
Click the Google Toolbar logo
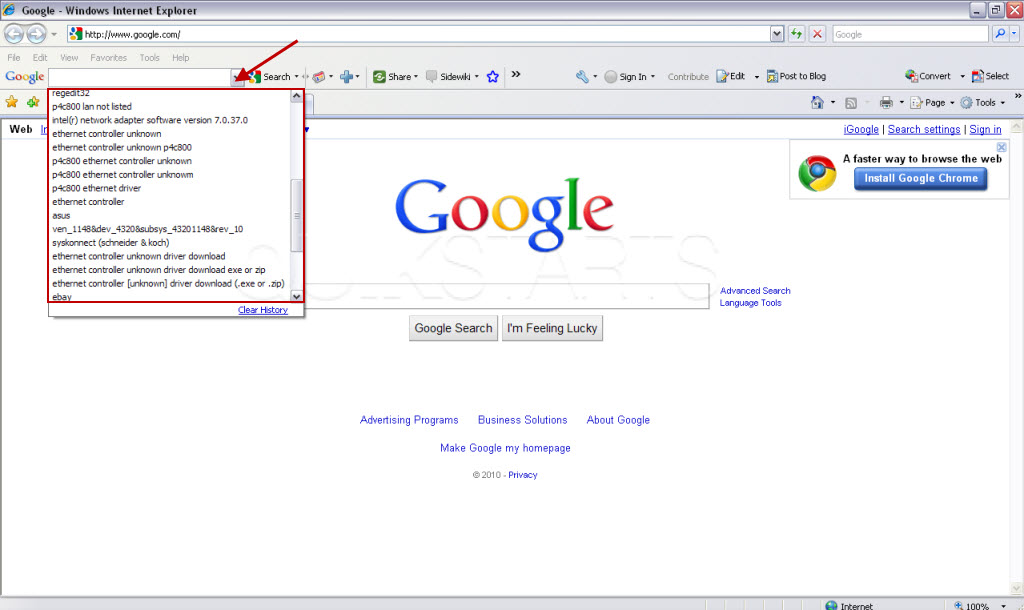click(x=25, y=76)
